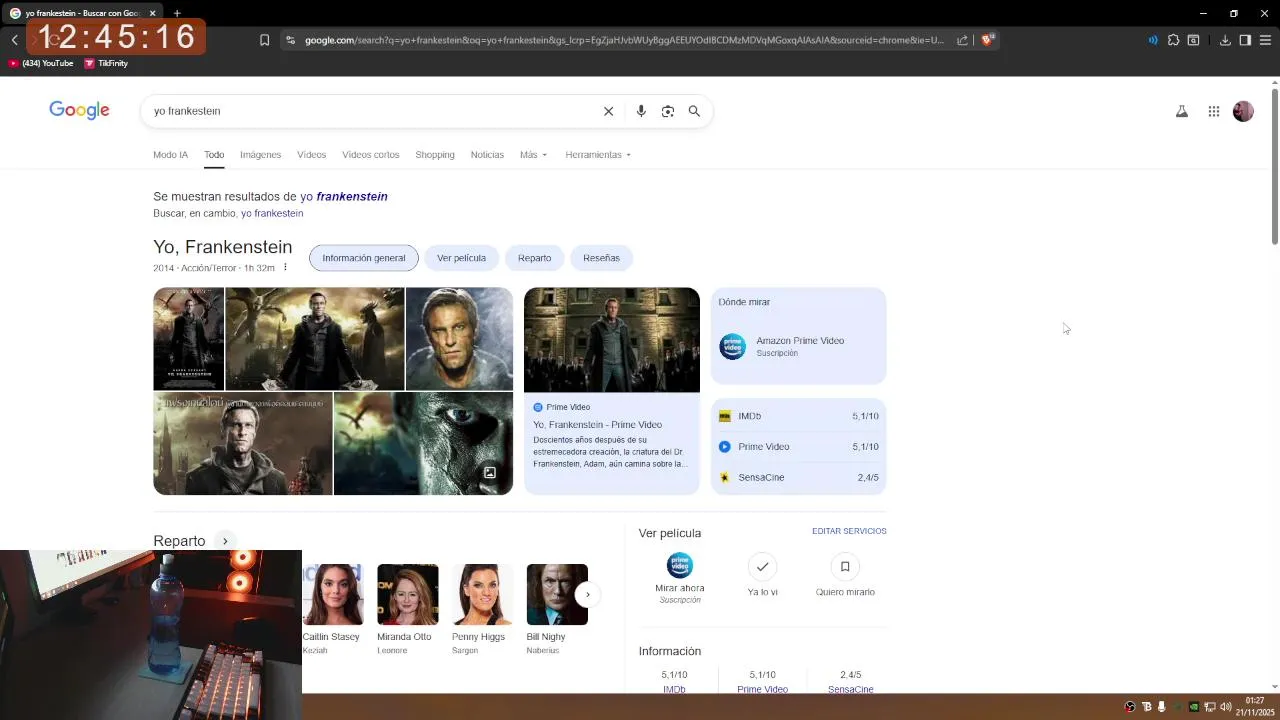Open the Google apps grid icon
Image resolution: width=1280 pixels, height=720 pixels.
click(1214, 112)
